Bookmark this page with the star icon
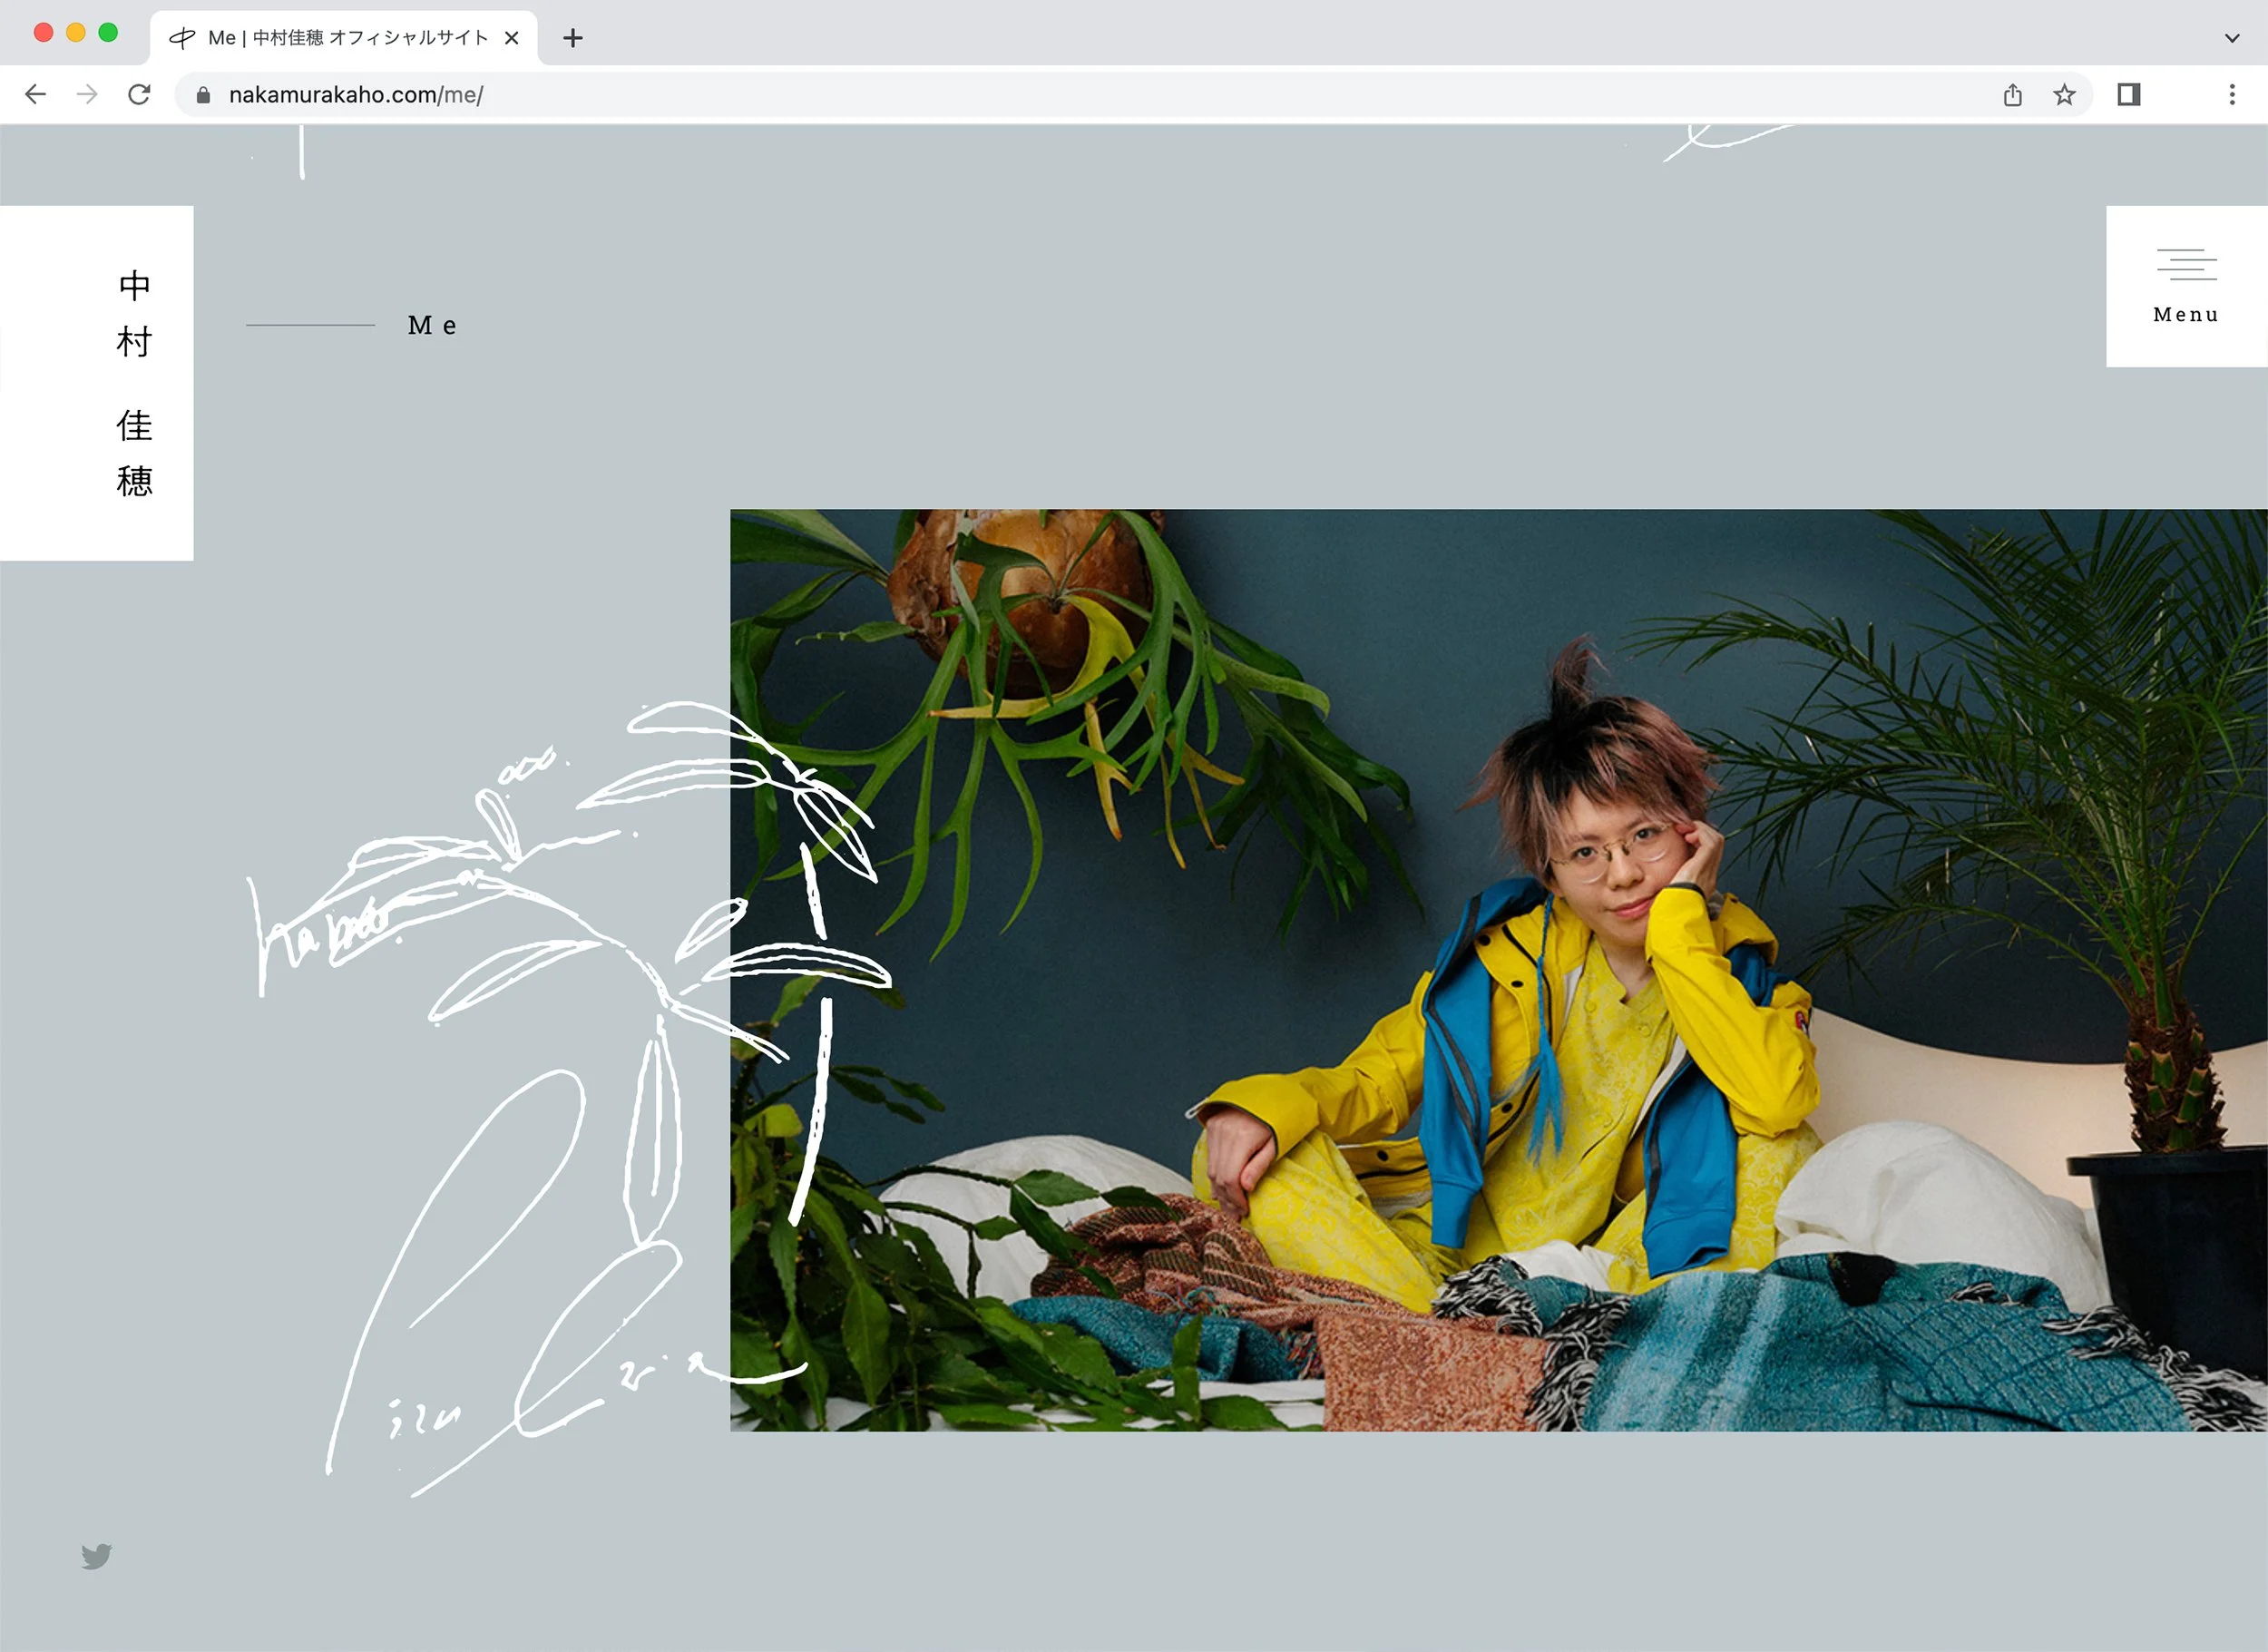This screenshot has height=1652, width=2268. [2064, 95]
